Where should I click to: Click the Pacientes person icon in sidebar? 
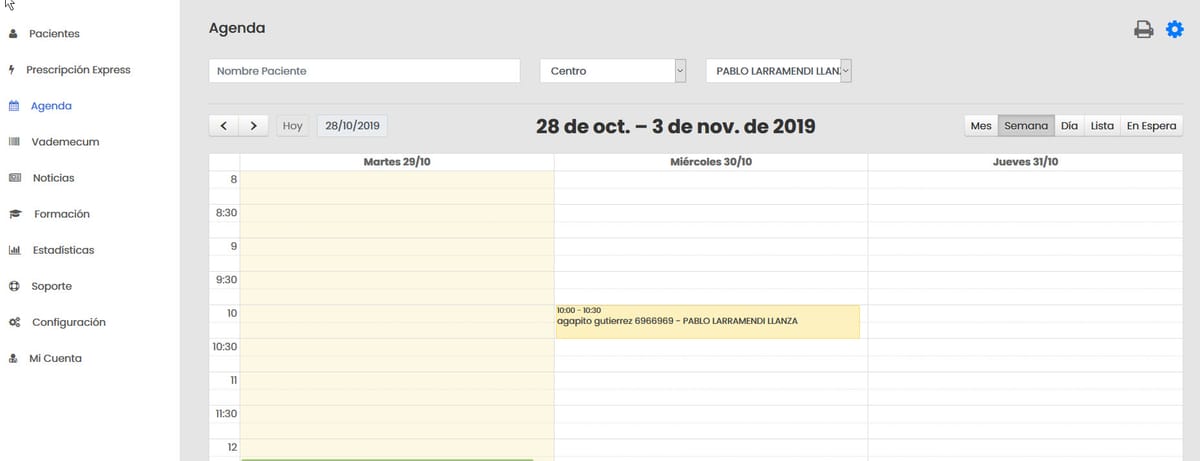[13, 34]
